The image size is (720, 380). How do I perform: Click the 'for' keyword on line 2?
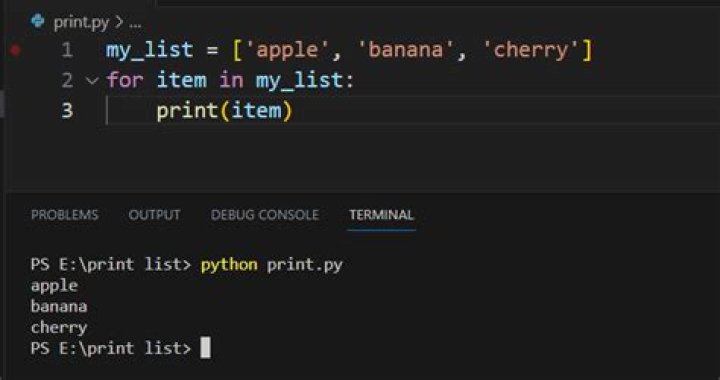coord(124,81)
